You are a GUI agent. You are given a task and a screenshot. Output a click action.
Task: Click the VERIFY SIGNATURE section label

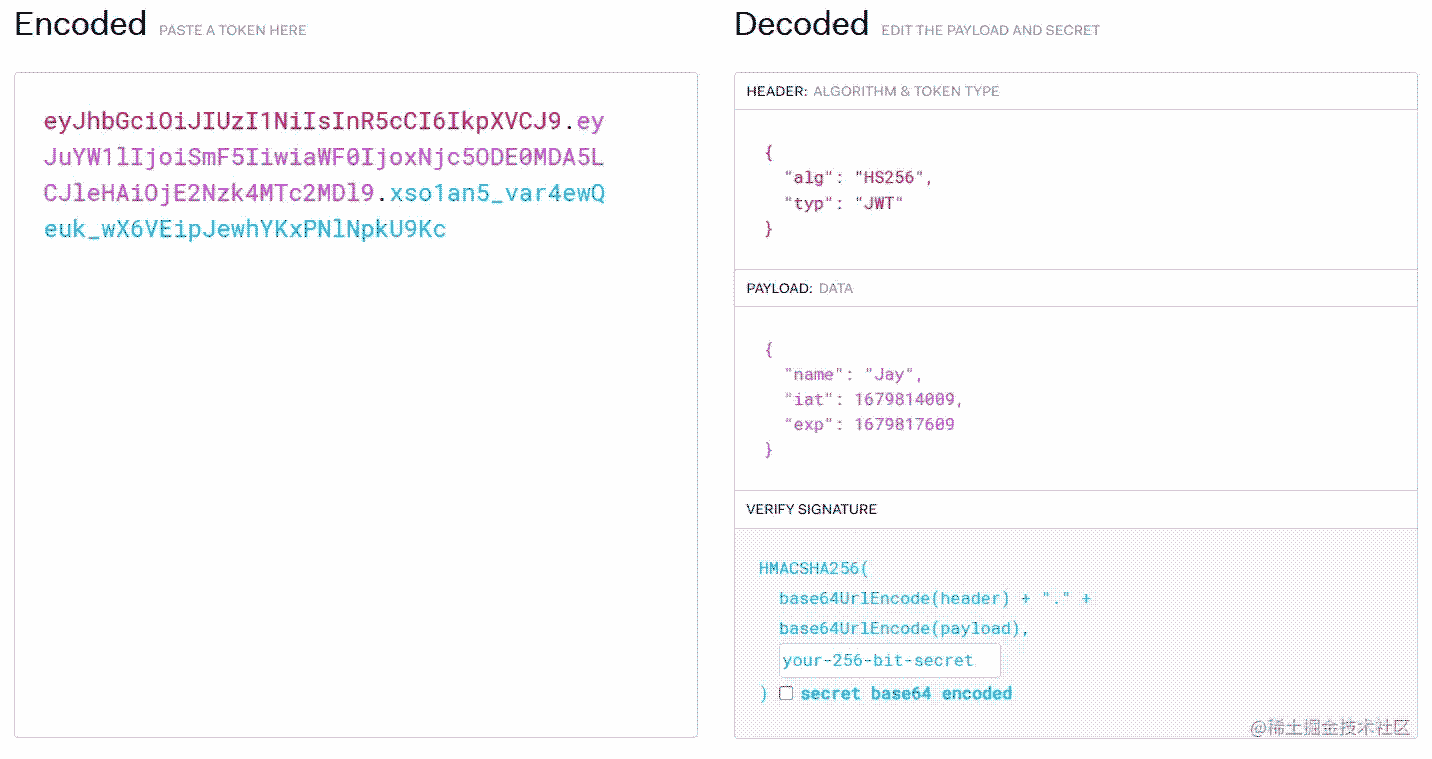click(811, 509)
